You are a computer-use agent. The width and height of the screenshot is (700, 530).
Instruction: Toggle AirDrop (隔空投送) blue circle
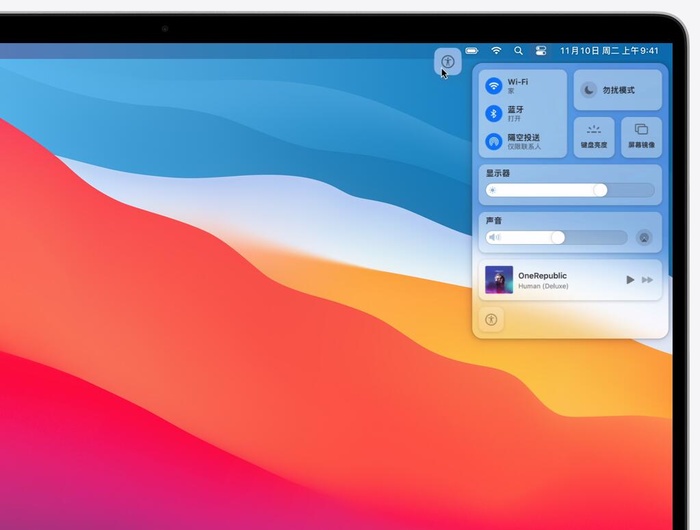pyautogui.click(x=494, y=142)
